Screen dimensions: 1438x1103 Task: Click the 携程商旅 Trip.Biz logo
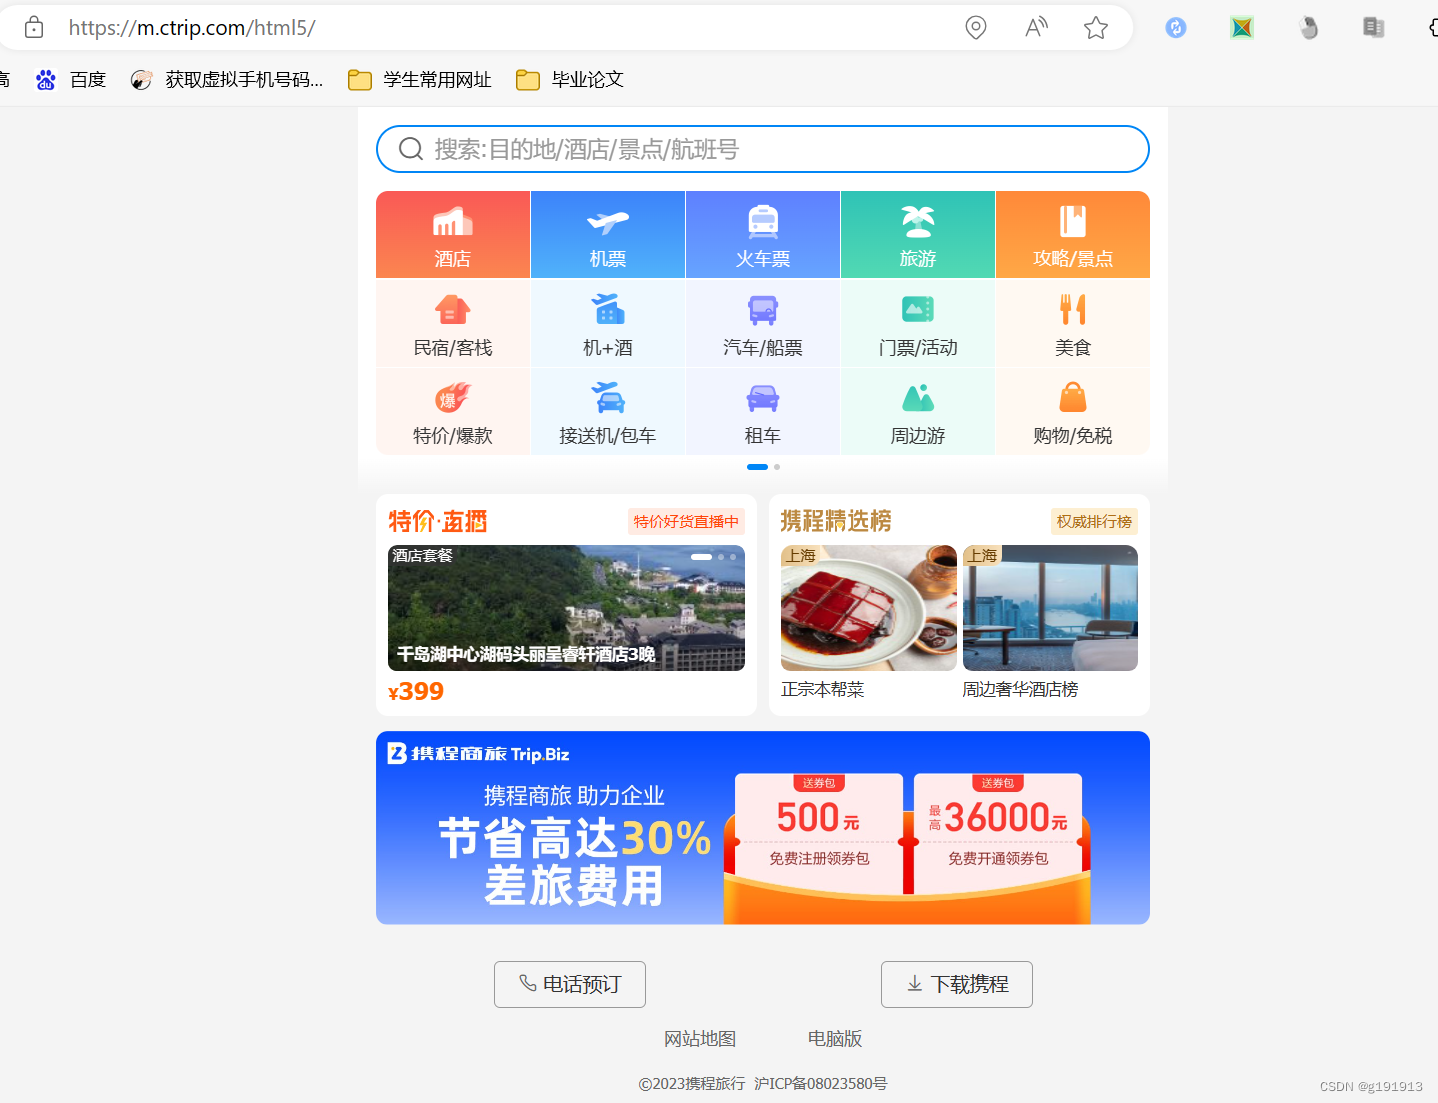(478, 754)
